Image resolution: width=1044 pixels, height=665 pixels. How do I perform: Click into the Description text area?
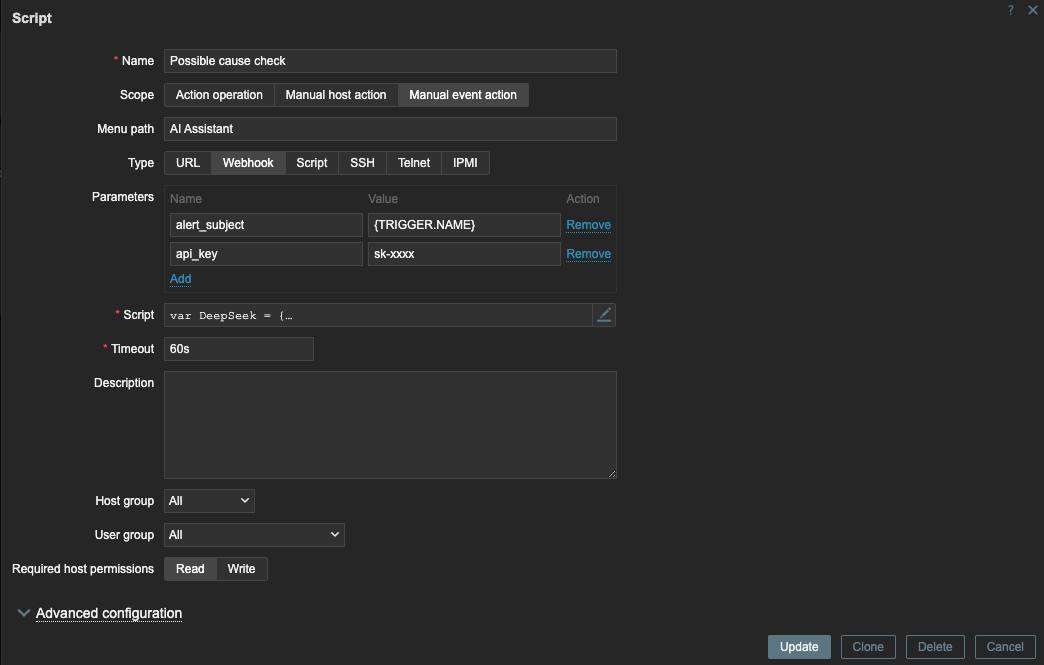390,425
